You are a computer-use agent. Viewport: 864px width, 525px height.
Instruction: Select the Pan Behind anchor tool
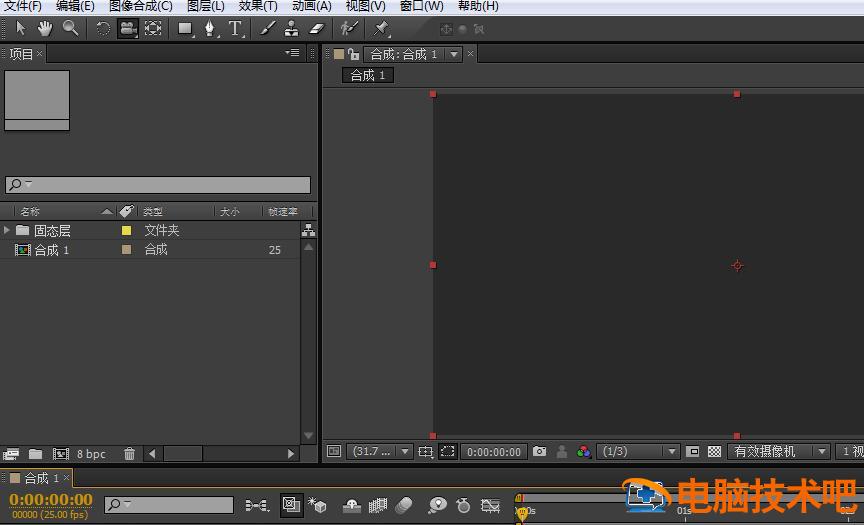click(153, 28)
